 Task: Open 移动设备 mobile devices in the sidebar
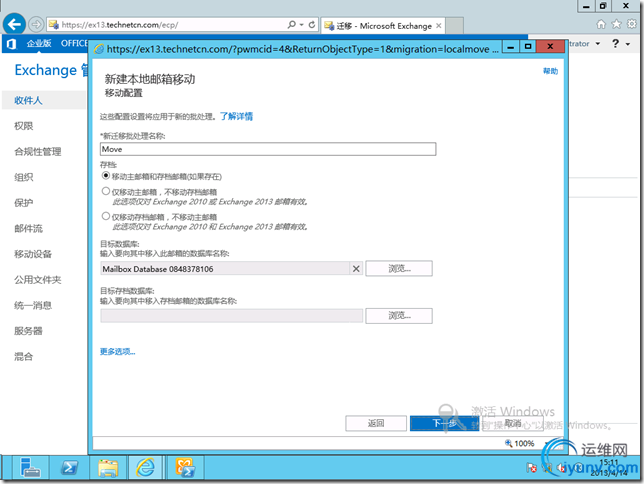click(33, 254)
